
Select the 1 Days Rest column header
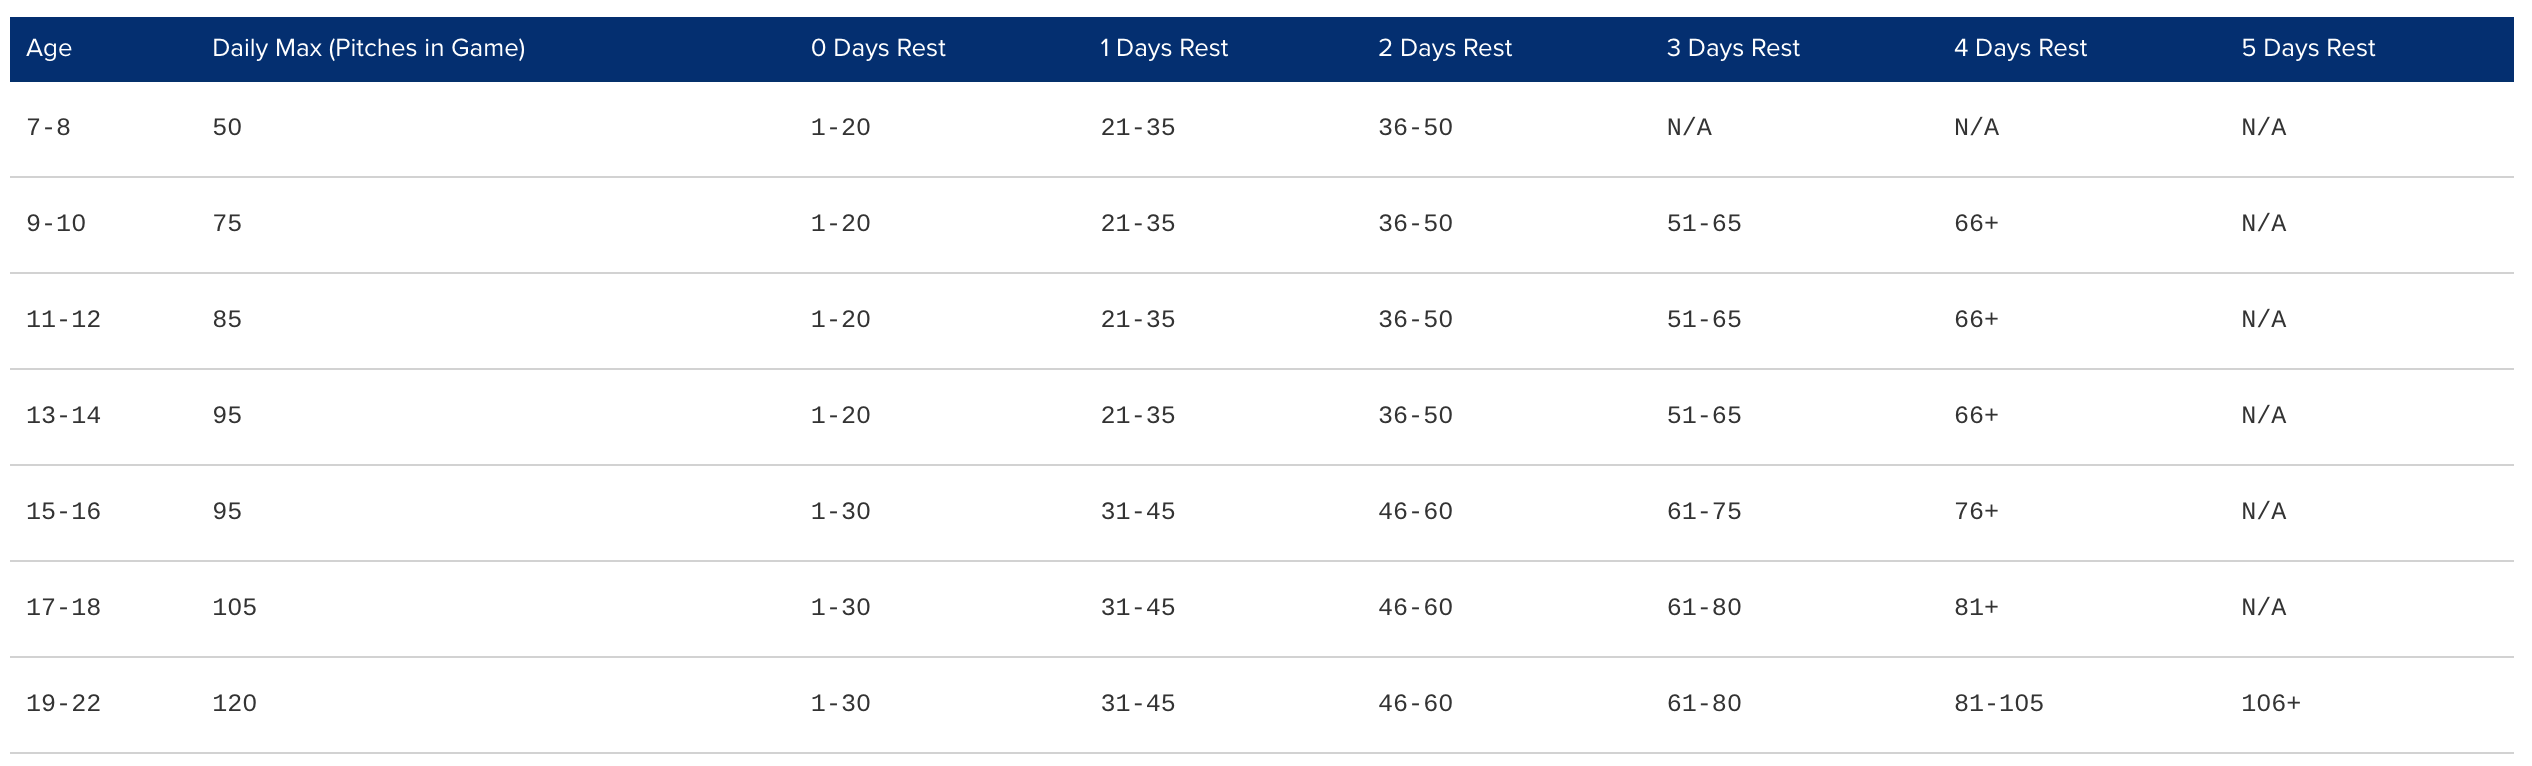tap(1163, 48)
